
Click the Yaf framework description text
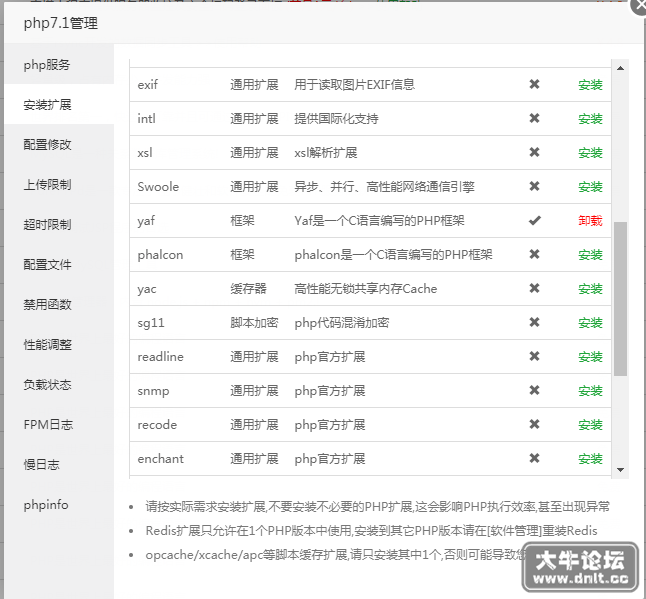(x=379, y=221)
